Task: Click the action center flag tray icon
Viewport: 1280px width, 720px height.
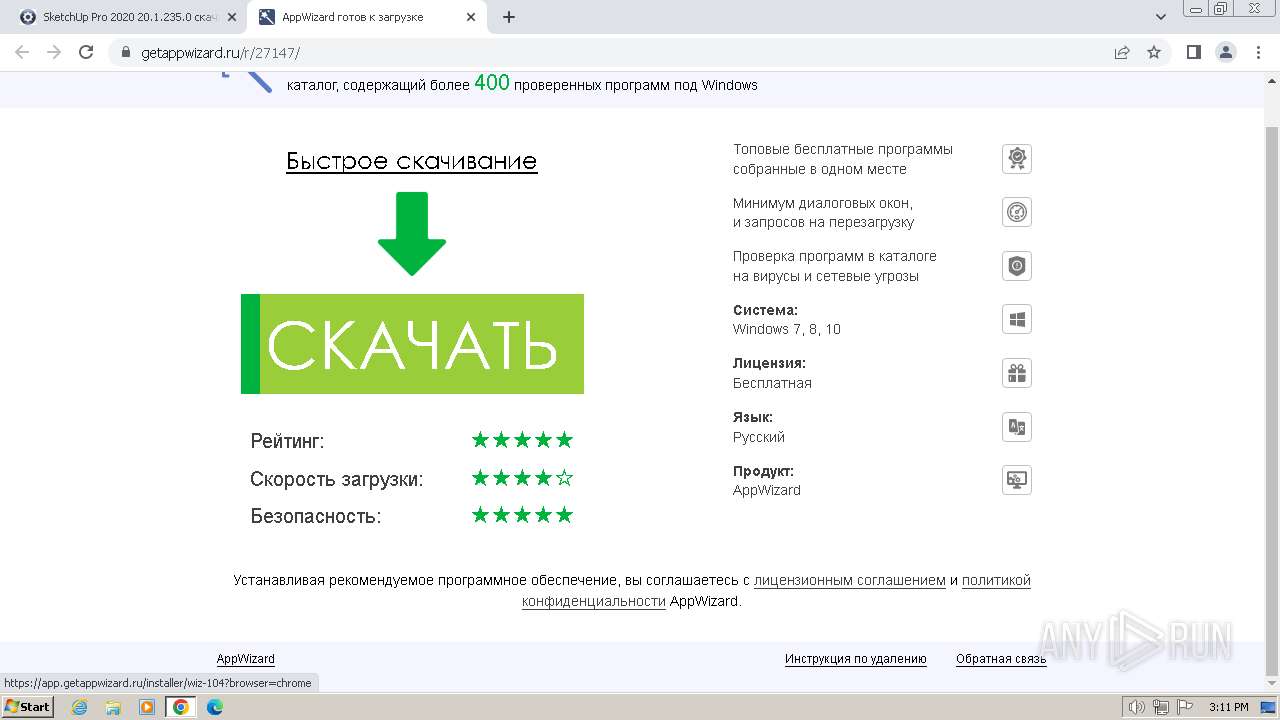Action: point(1184,707)
